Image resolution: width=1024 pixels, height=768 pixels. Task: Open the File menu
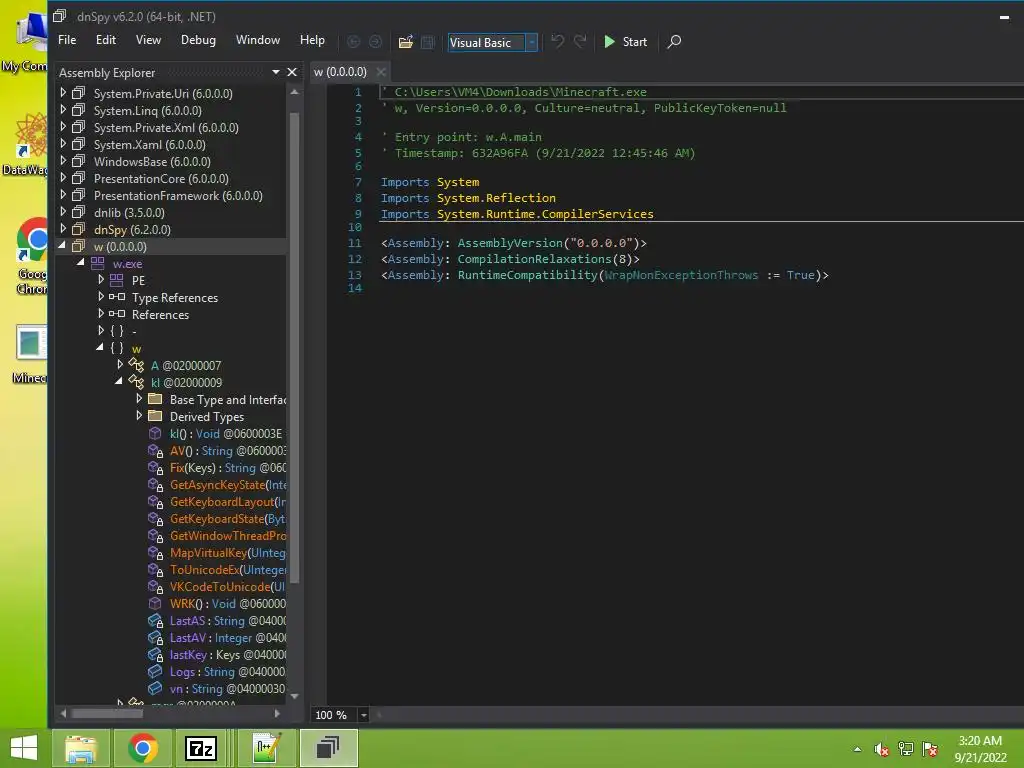click(x=67, y=40)
